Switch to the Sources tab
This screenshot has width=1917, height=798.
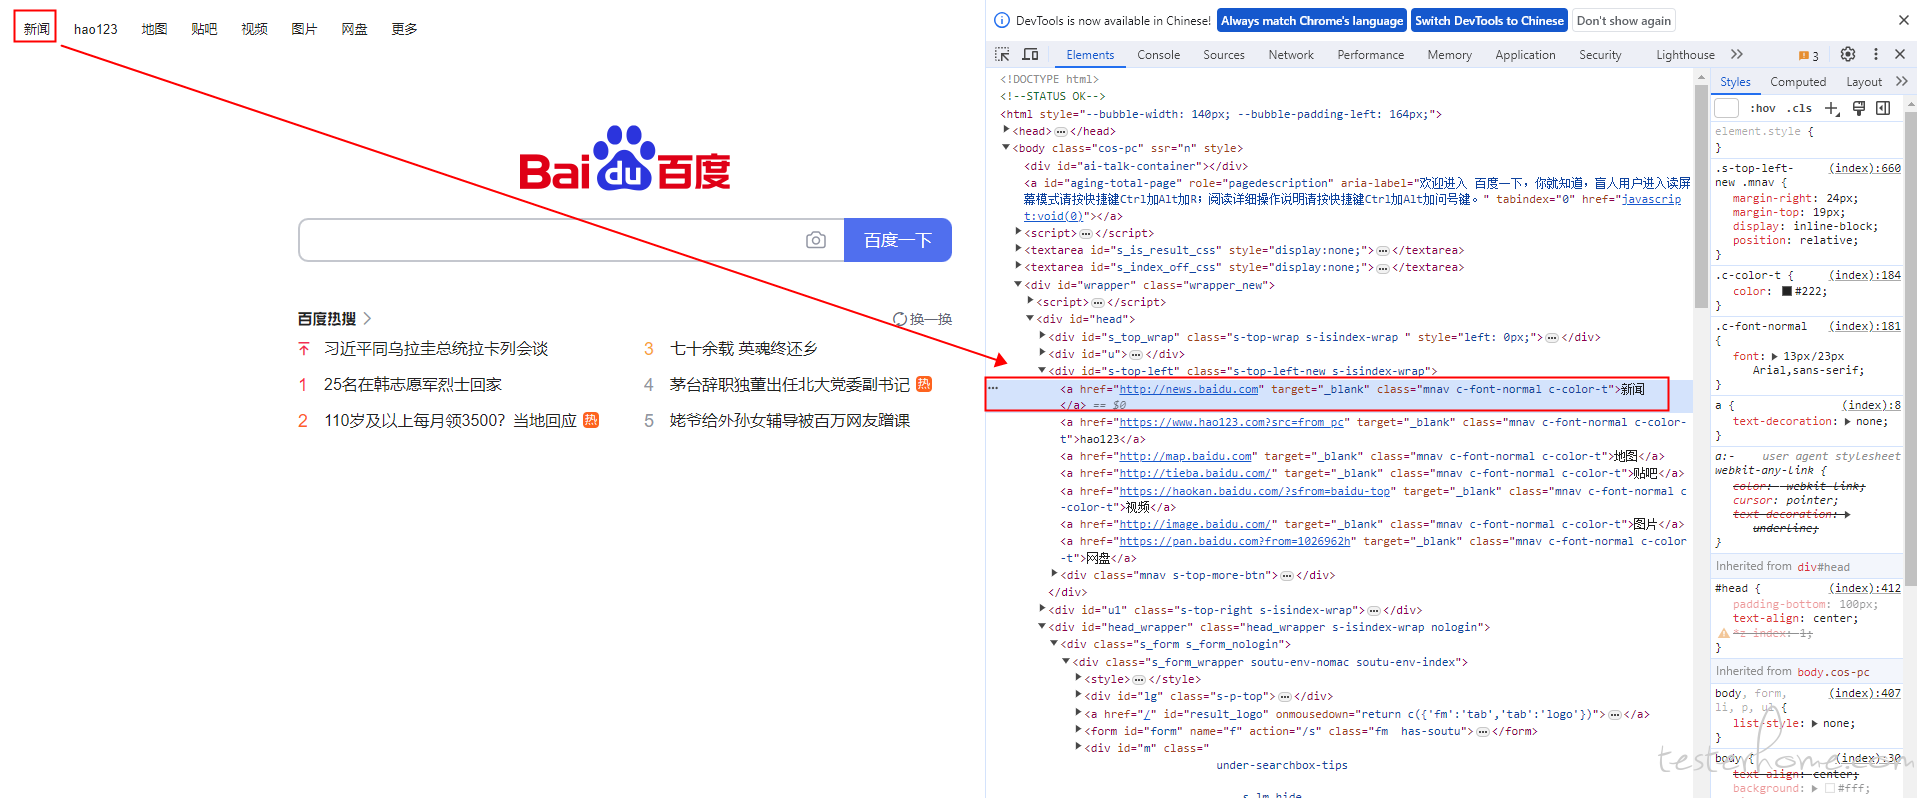[x=1224, y=55]
